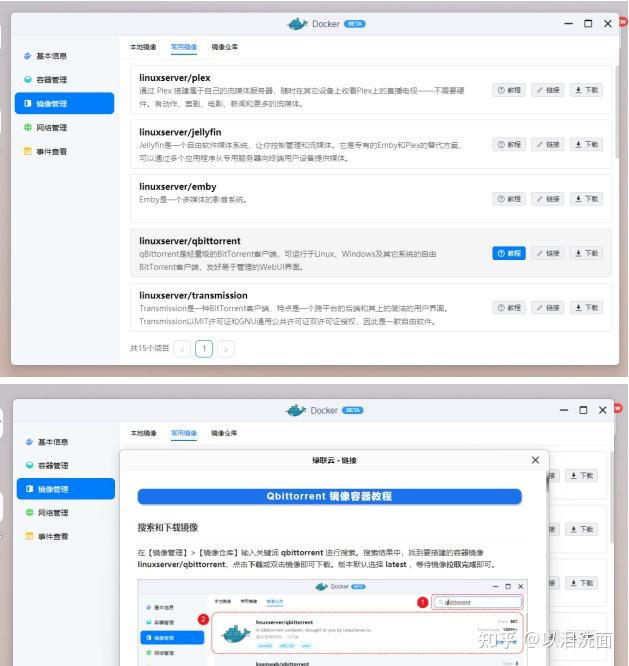
Task: Click 下载 for linuxserver/plex image
Action: point(586,90)
